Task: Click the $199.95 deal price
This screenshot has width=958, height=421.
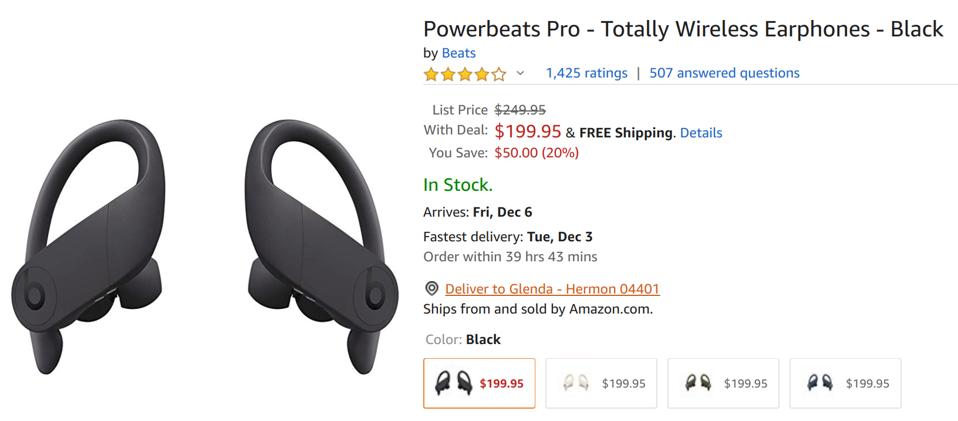Action: pos(527,132)
